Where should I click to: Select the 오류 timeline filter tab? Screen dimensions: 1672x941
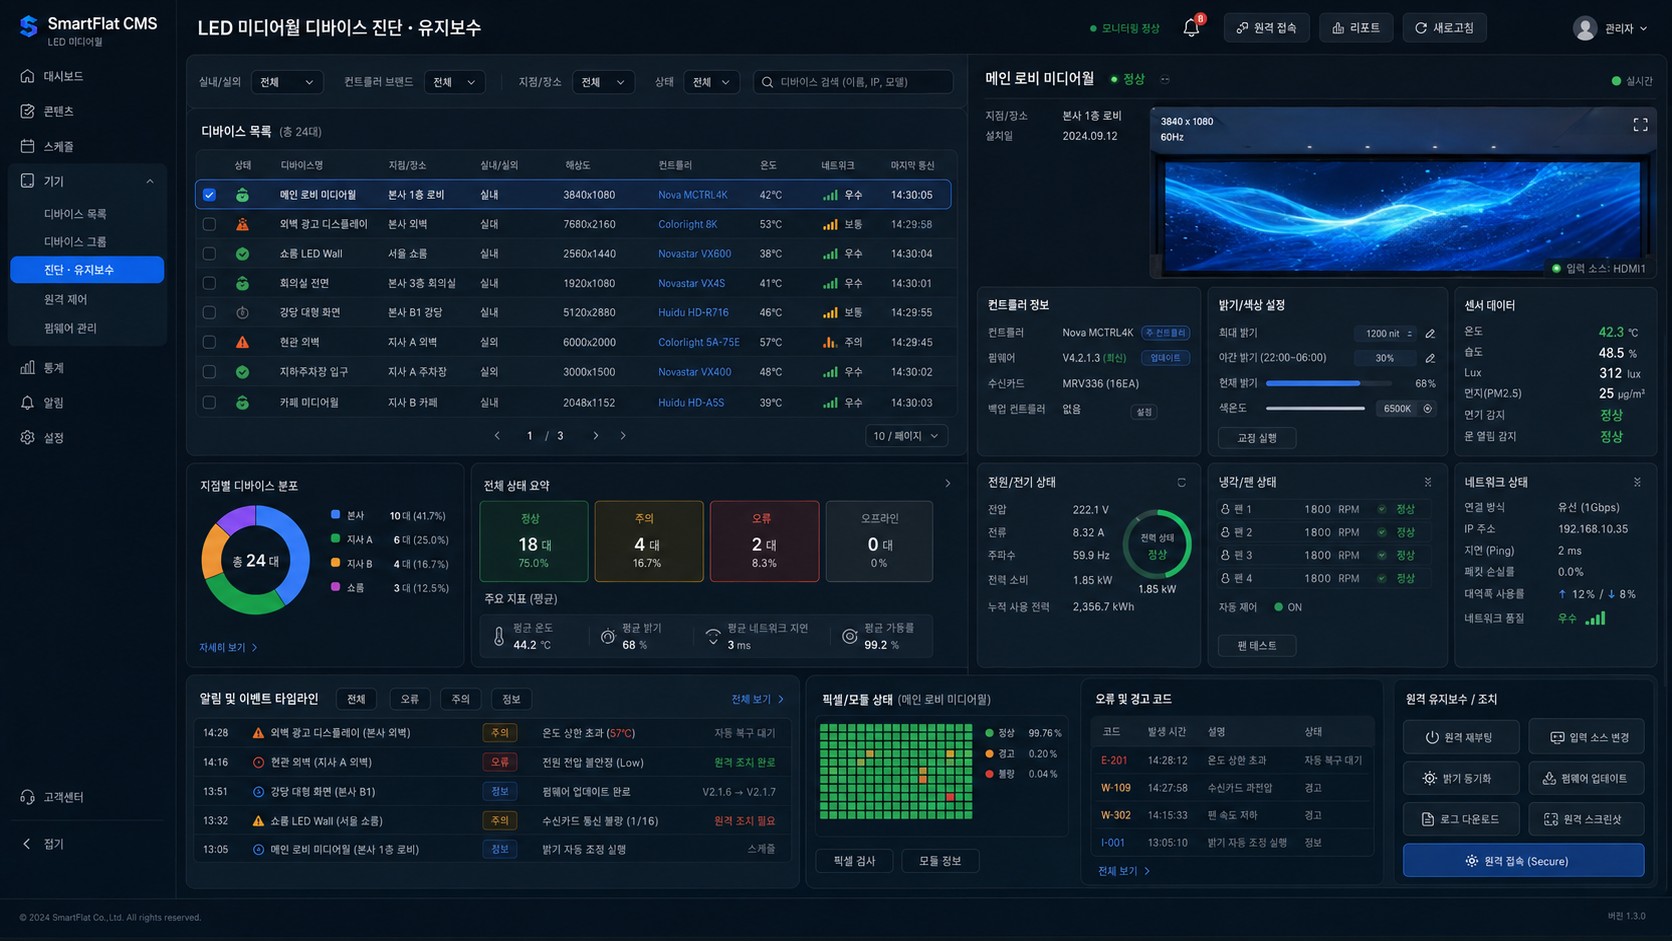[x=410, y=699]
